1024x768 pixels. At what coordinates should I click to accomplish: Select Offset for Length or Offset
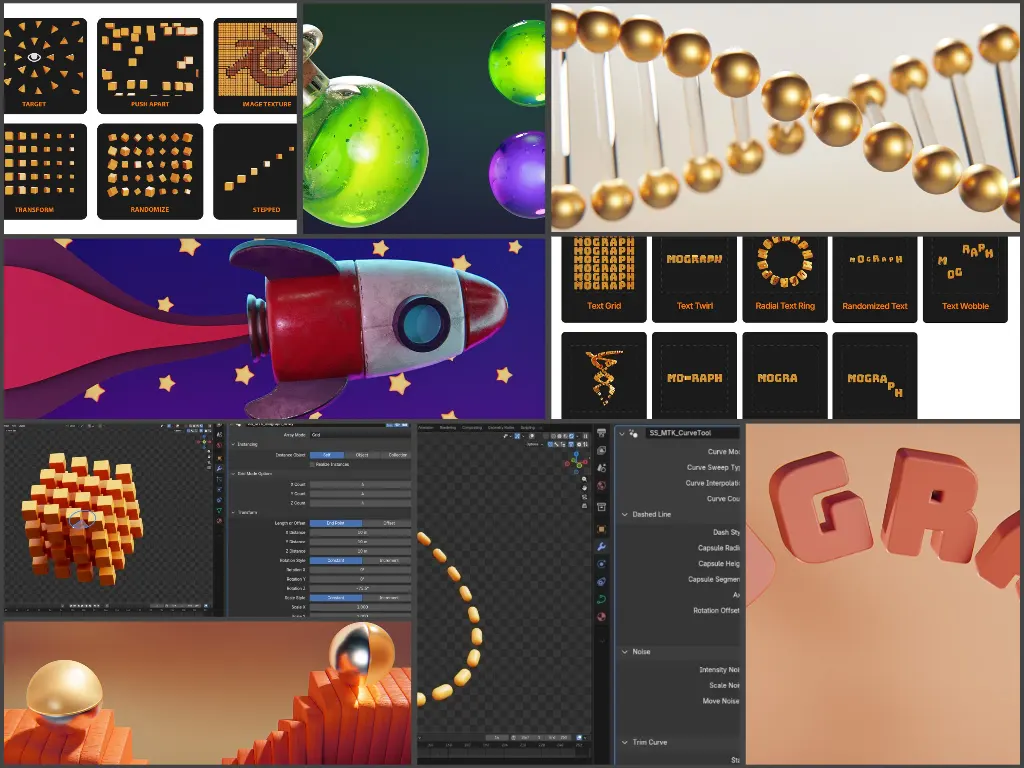pos(389,523)
